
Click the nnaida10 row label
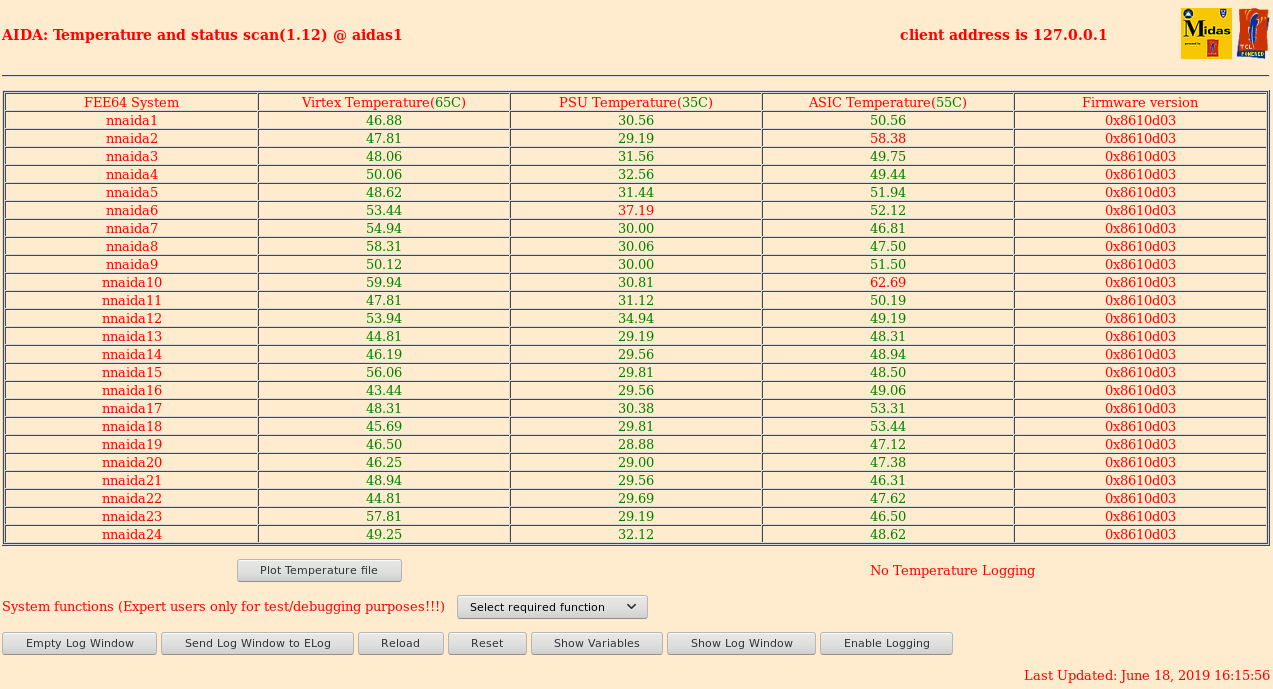132,282
